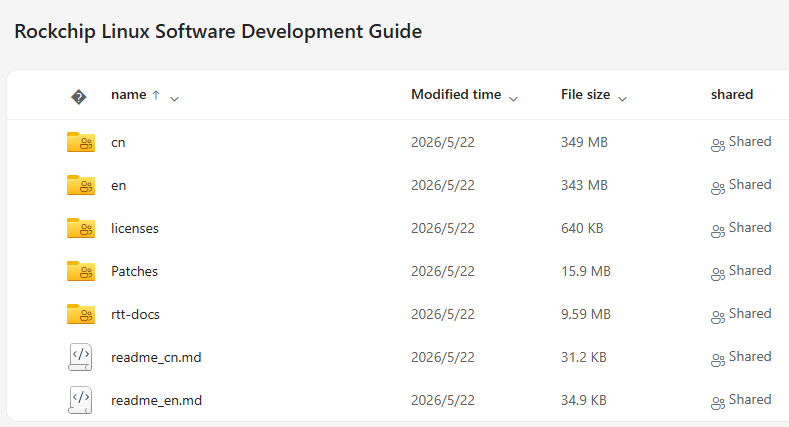
Task: Click modified date of readme_en.md
Action: 443,400
